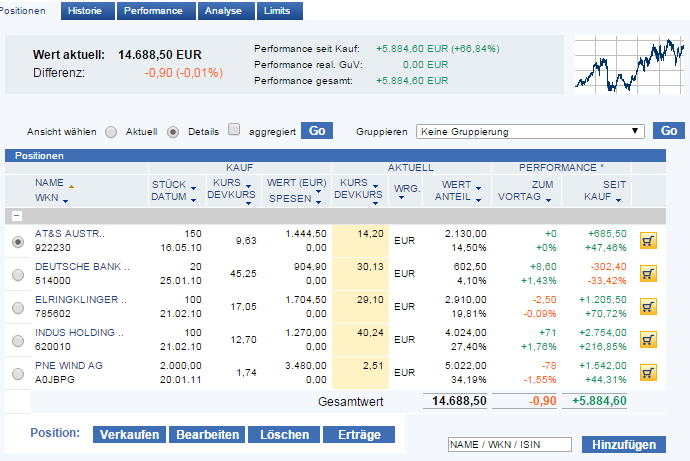Click the cart icon for ELRINGKLINGER row

pyautogui.click(x=648, y=307)
